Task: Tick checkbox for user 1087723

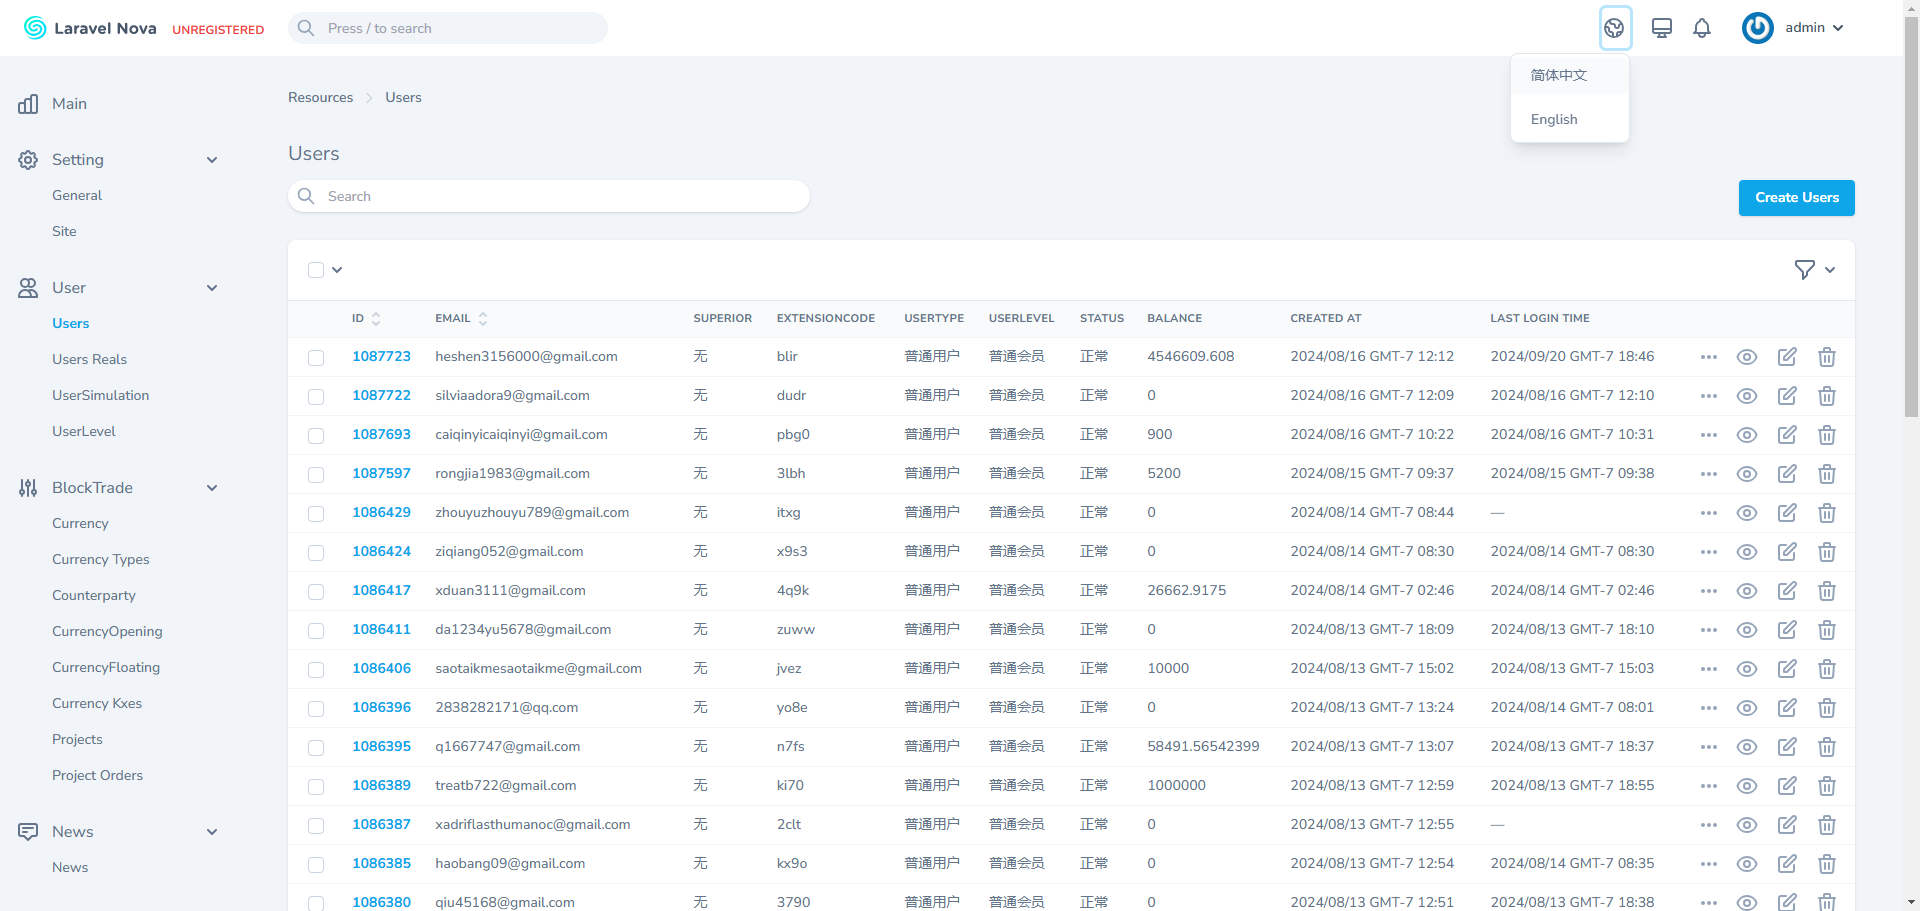Action: (316, 358)
